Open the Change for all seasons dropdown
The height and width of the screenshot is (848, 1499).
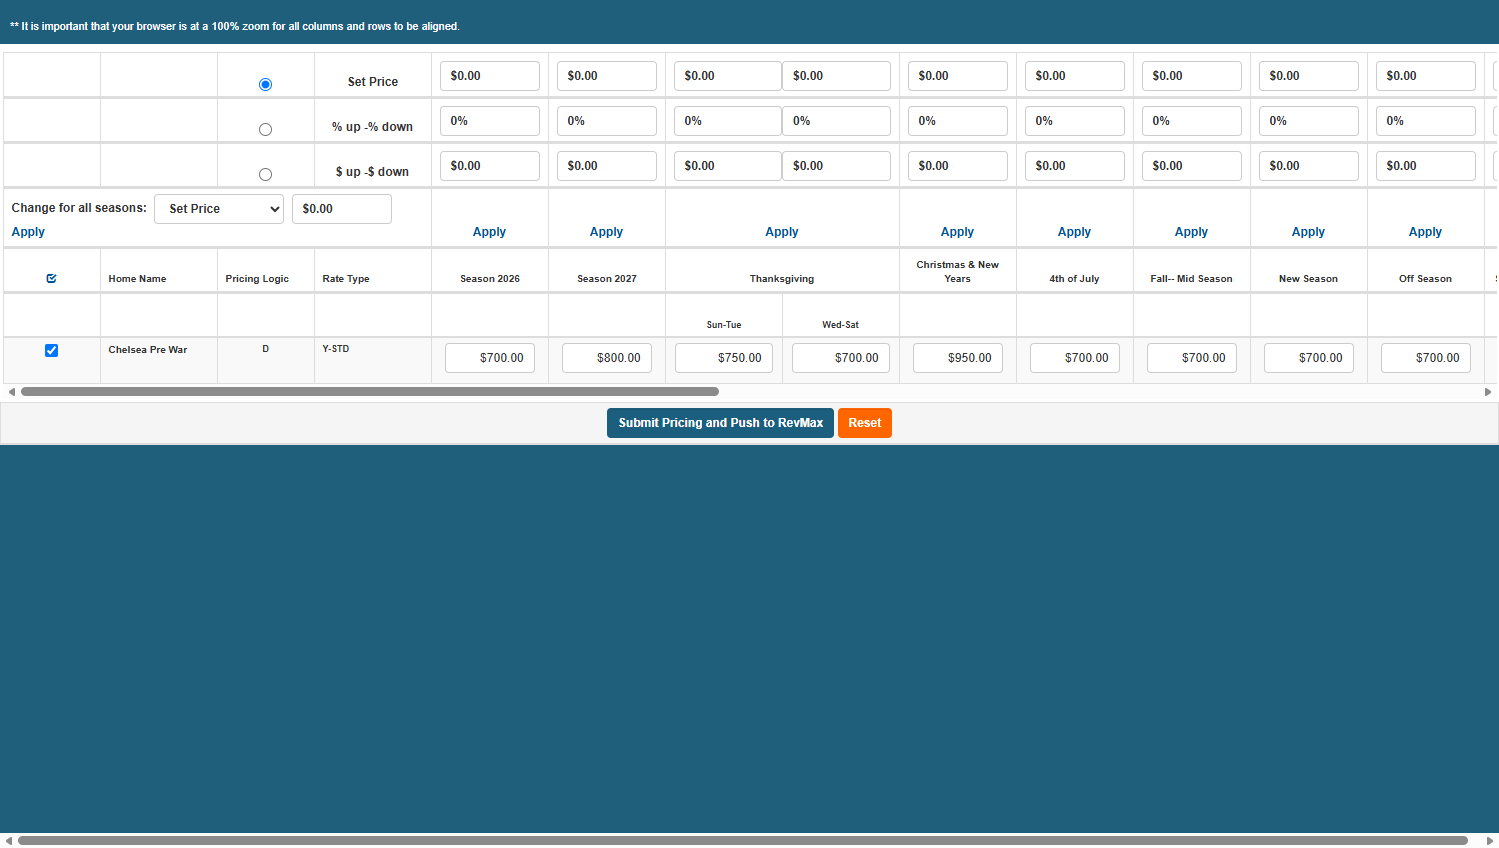pos(219,209)
